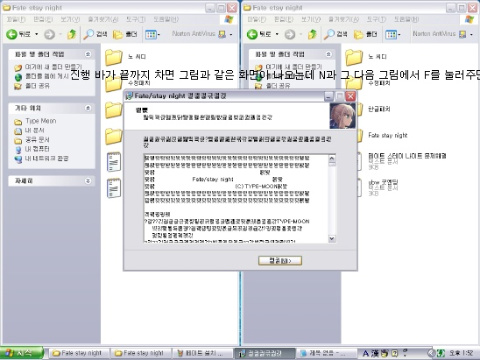Click the taskbar clock

pyautogui.click(x=461, y=353)
